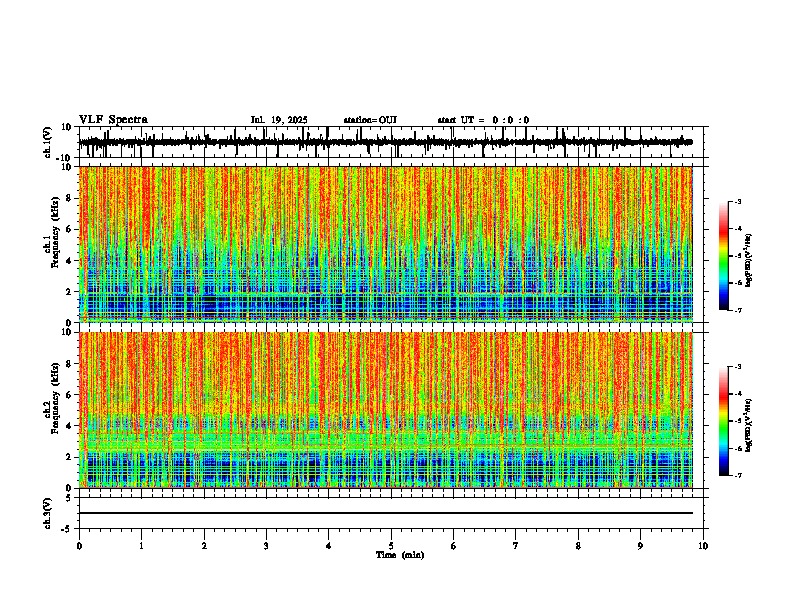
Task: Click the ch.2 spectrogram color scale bar
Action: (x=724, y=421)
